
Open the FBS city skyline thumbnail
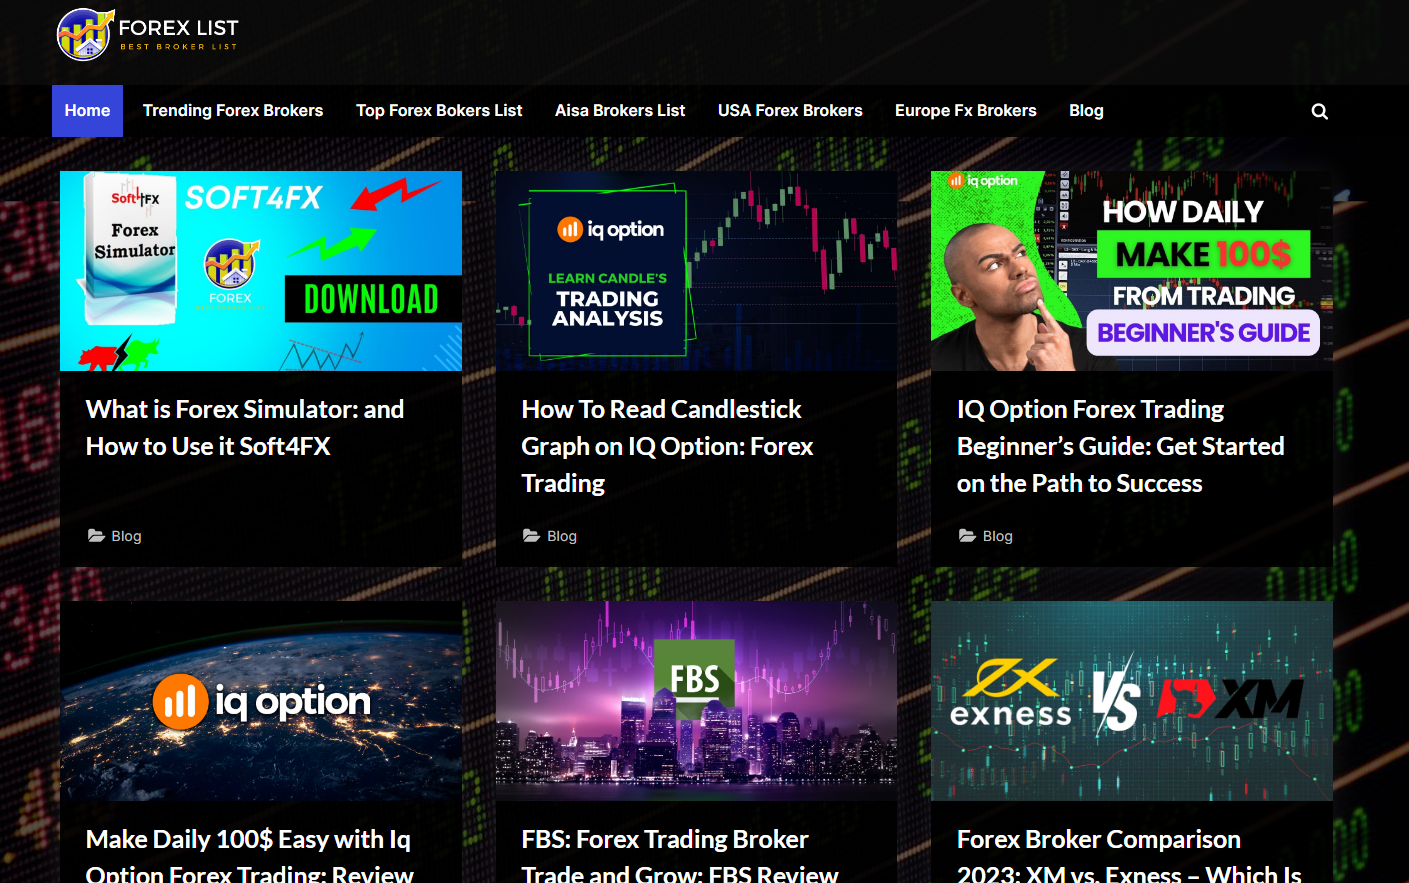pyautogui.click(x=696, y=701)
